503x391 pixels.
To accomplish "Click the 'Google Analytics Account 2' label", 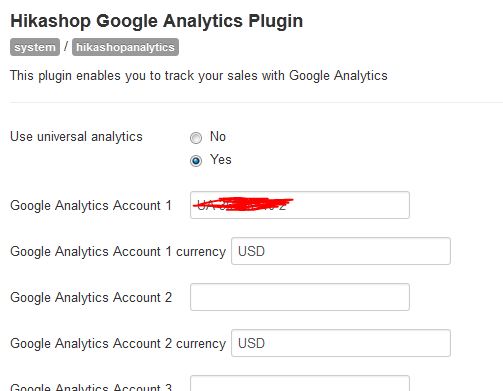I will click(91, 297).
